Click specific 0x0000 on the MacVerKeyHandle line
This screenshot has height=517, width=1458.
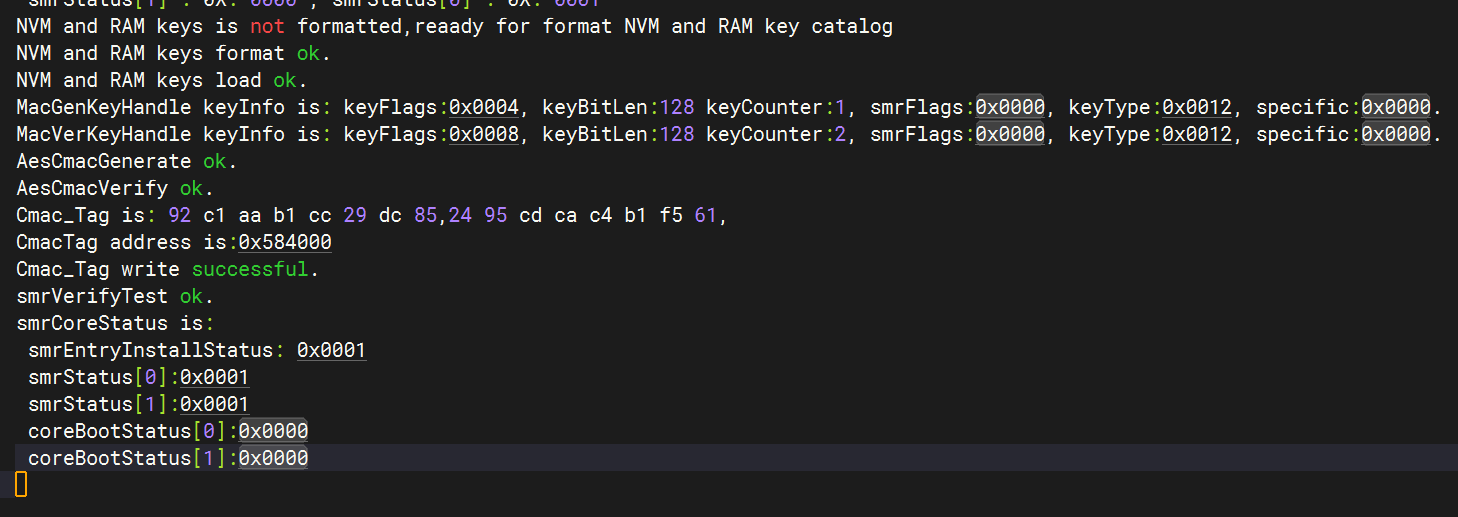tap(1396, 134)
